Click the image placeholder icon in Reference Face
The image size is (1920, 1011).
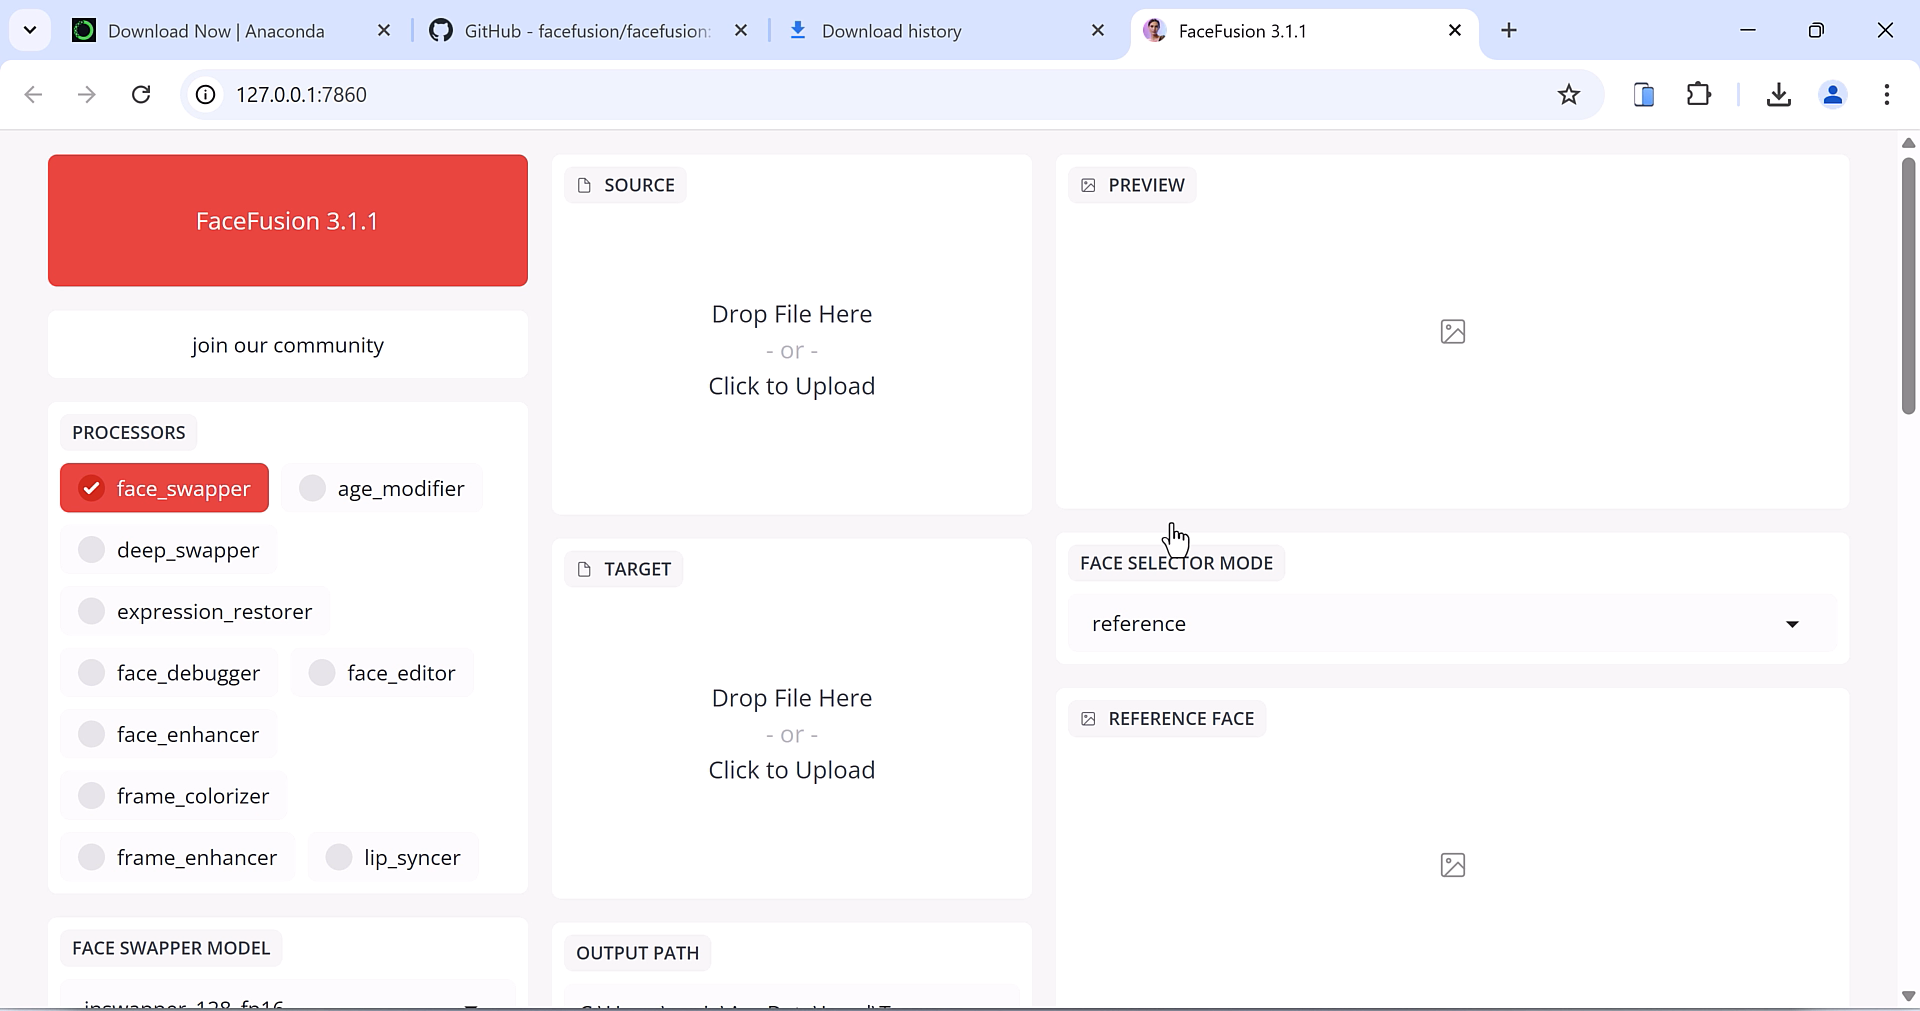[x=1453, y=865]
